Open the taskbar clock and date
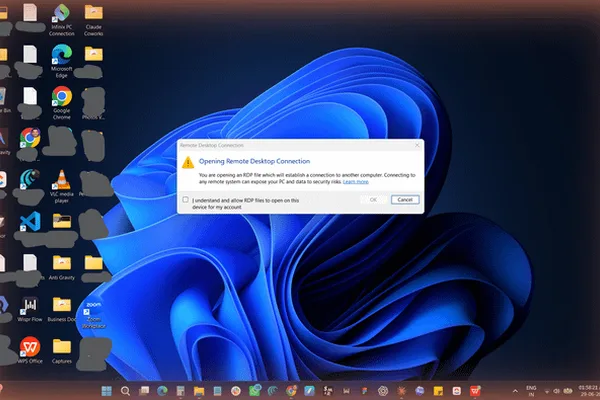This screenshot has height=400, width=600. (589, 391)
